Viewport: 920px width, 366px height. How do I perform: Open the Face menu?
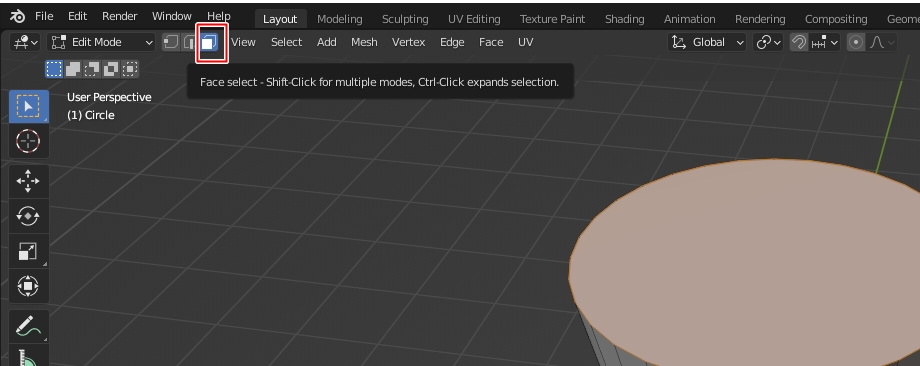(x=491, y=42)
